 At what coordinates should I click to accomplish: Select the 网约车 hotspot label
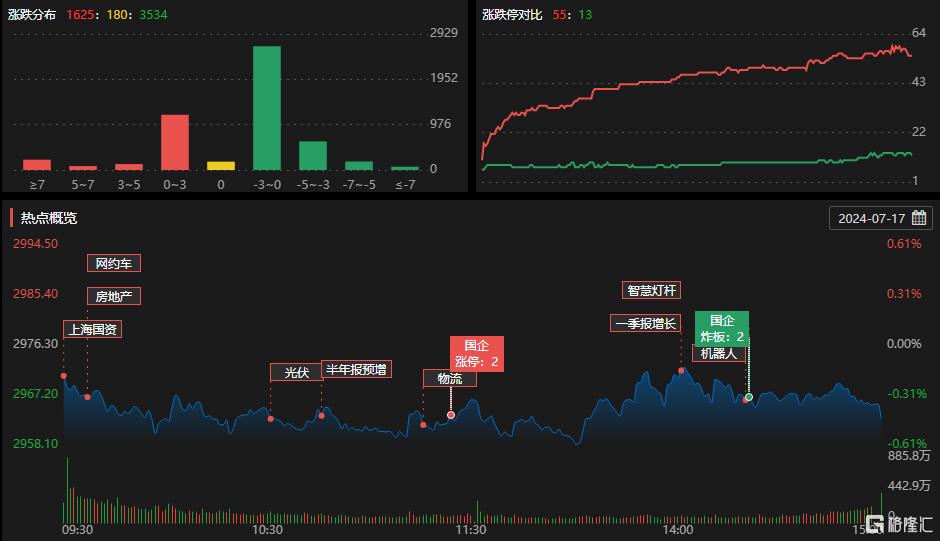point(114,263)
